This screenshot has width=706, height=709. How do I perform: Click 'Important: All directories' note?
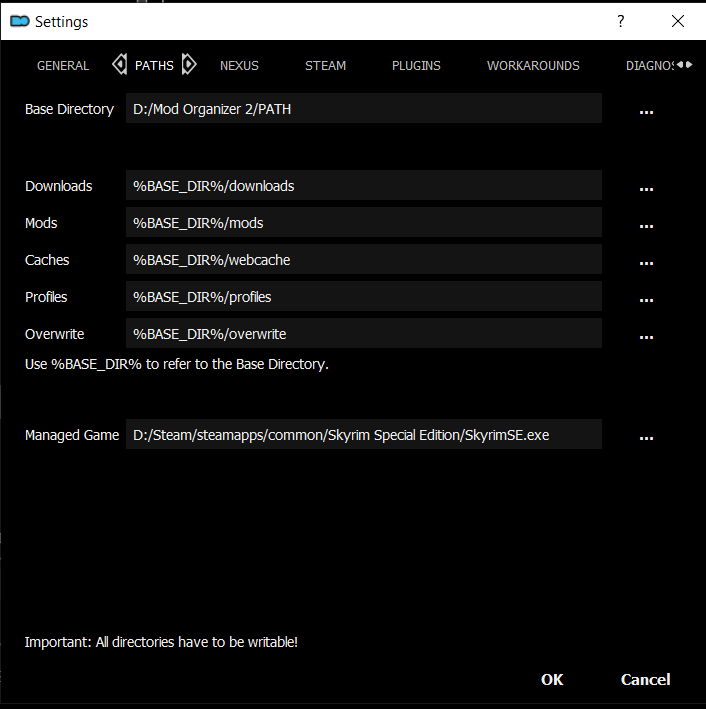coord(161,642)
